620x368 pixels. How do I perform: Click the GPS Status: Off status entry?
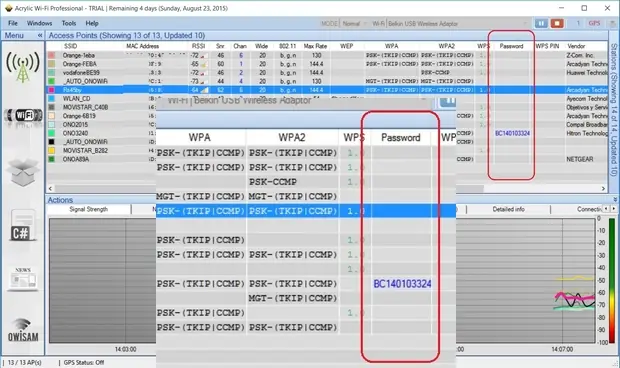click(x=84, y=362)
